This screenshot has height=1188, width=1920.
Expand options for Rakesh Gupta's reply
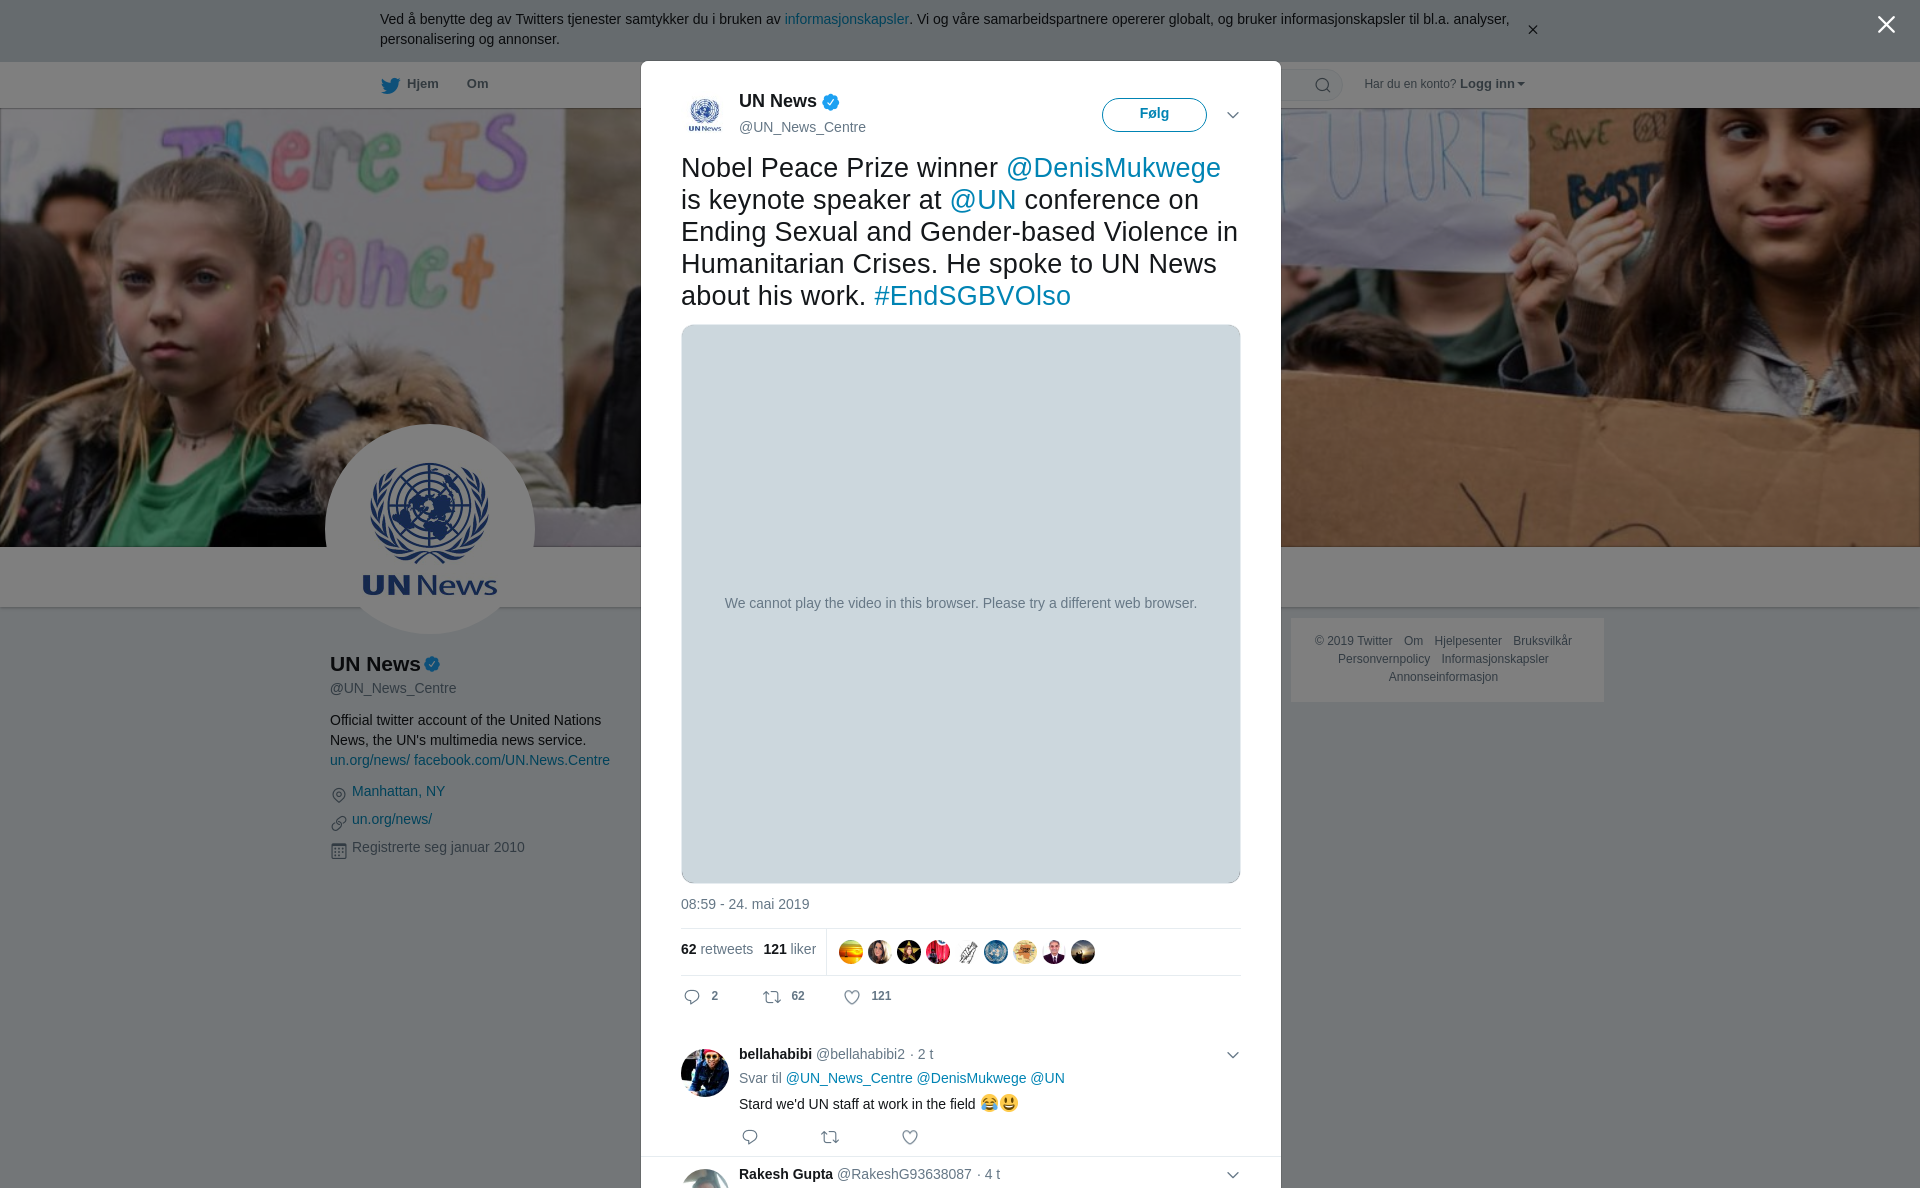1233,1175
